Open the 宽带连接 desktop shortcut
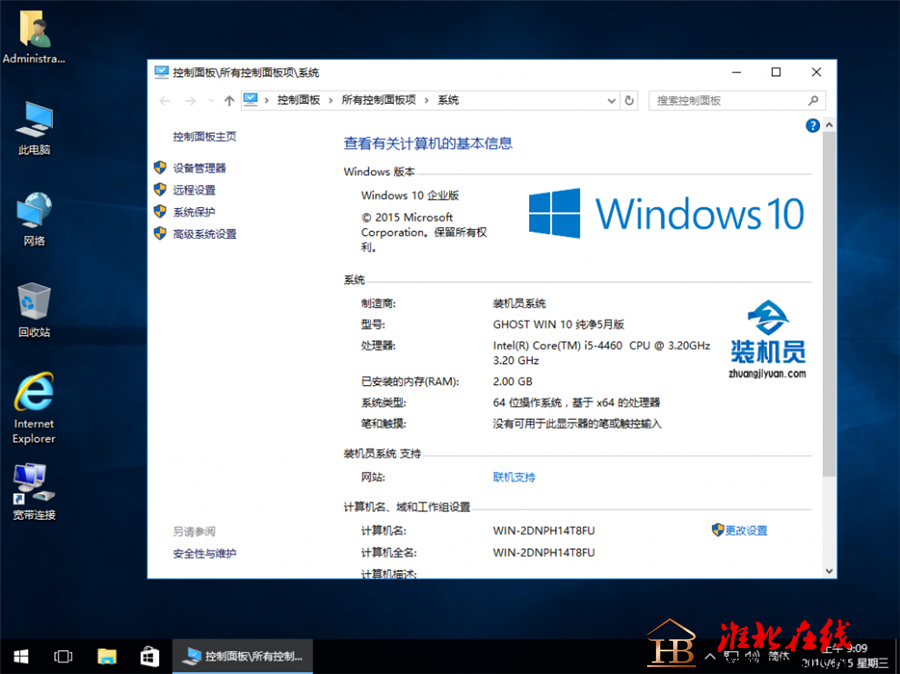Image resolution: width=900 pixels, height=674 pixels. coord(34,493)
